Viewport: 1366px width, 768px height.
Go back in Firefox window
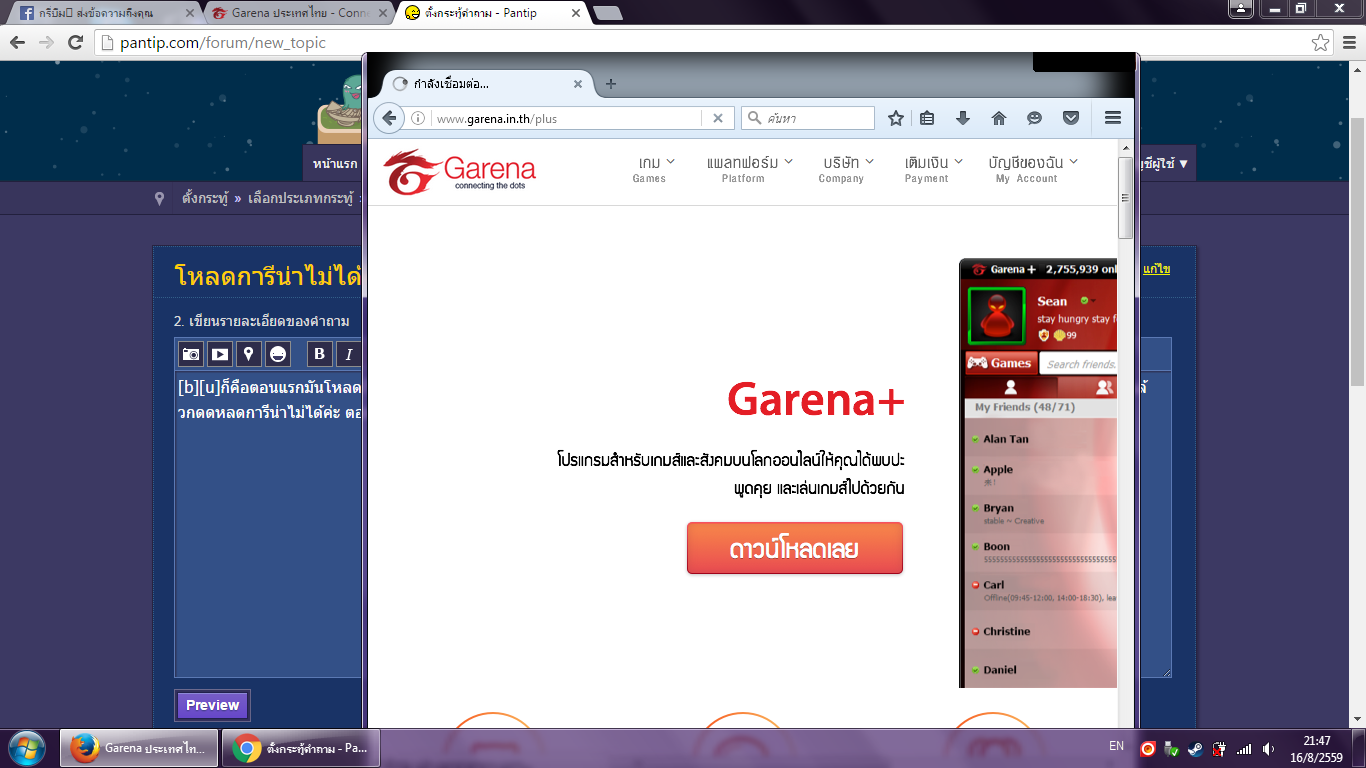390,118
